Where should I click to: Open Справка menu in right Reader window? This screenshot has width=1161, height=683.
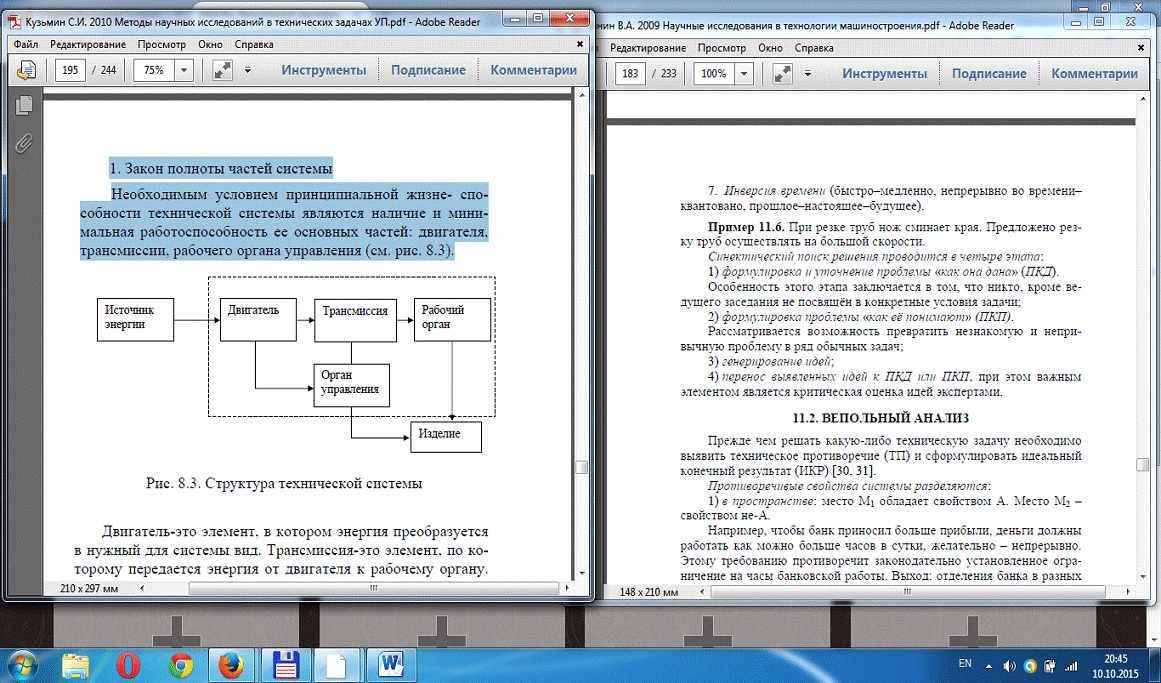tap(814, 47)
